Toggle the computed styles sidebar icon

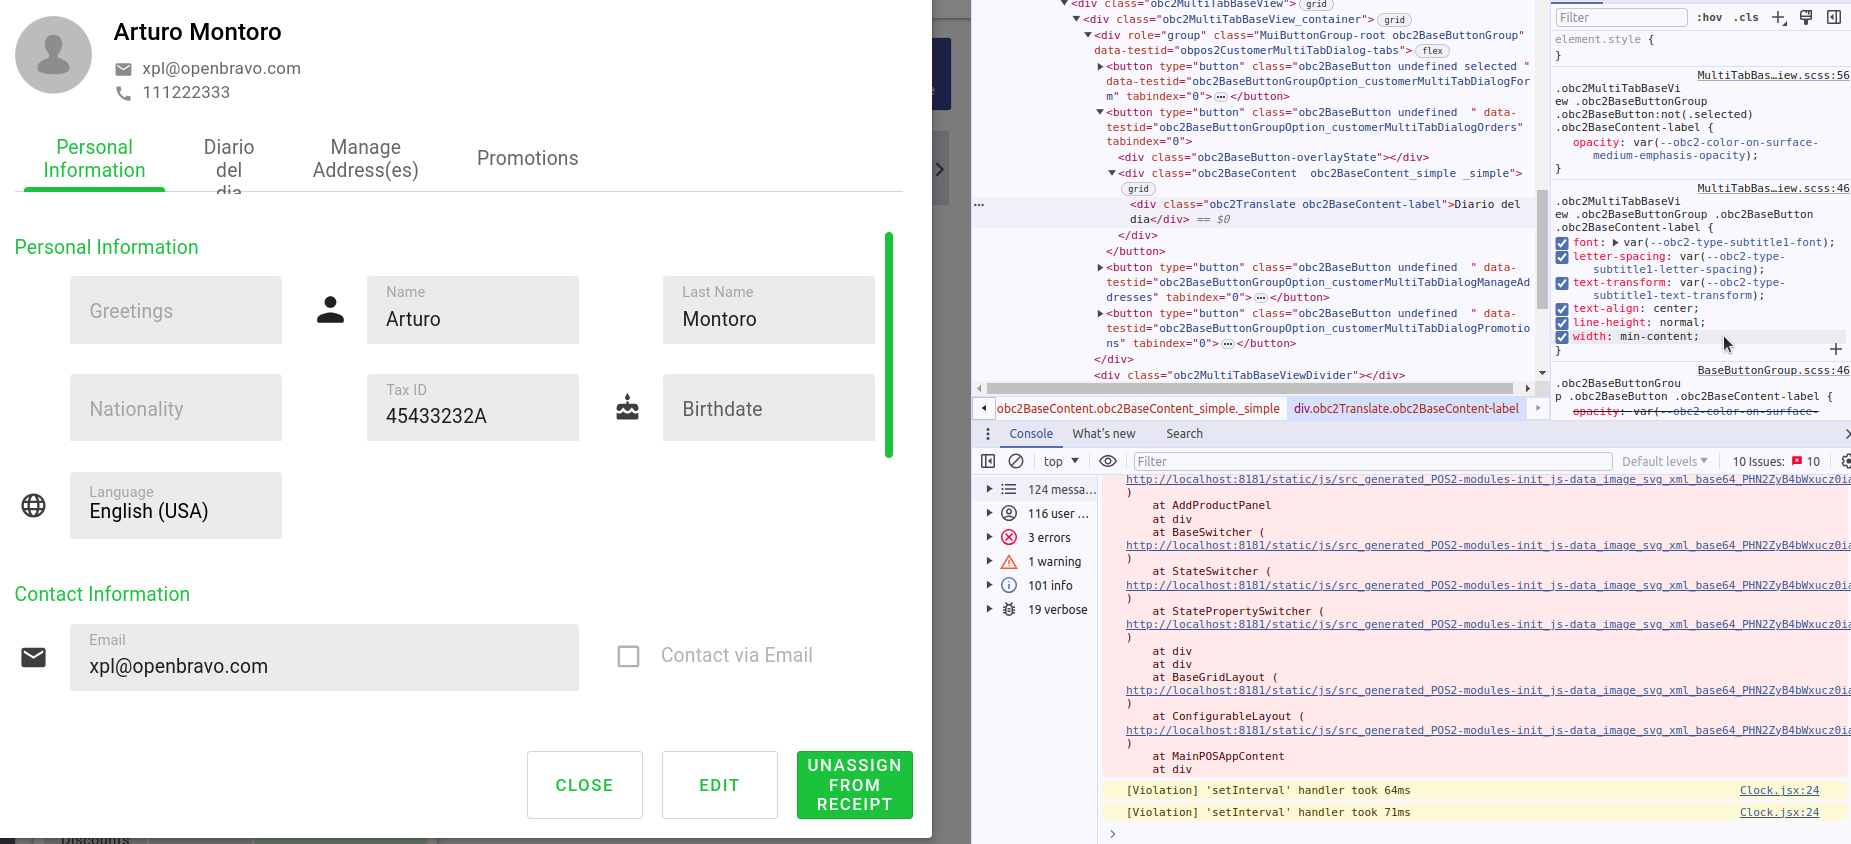pyautogui.click(x=1834, y=17)
